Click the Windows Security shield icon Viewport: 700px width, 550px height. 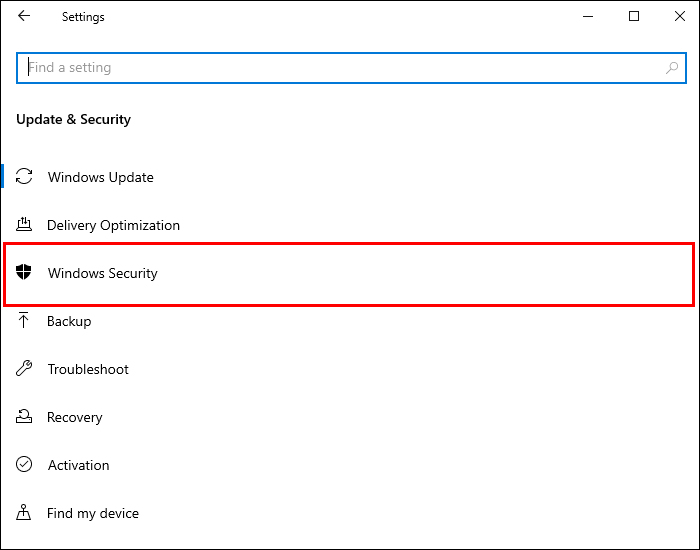point(25,273)
